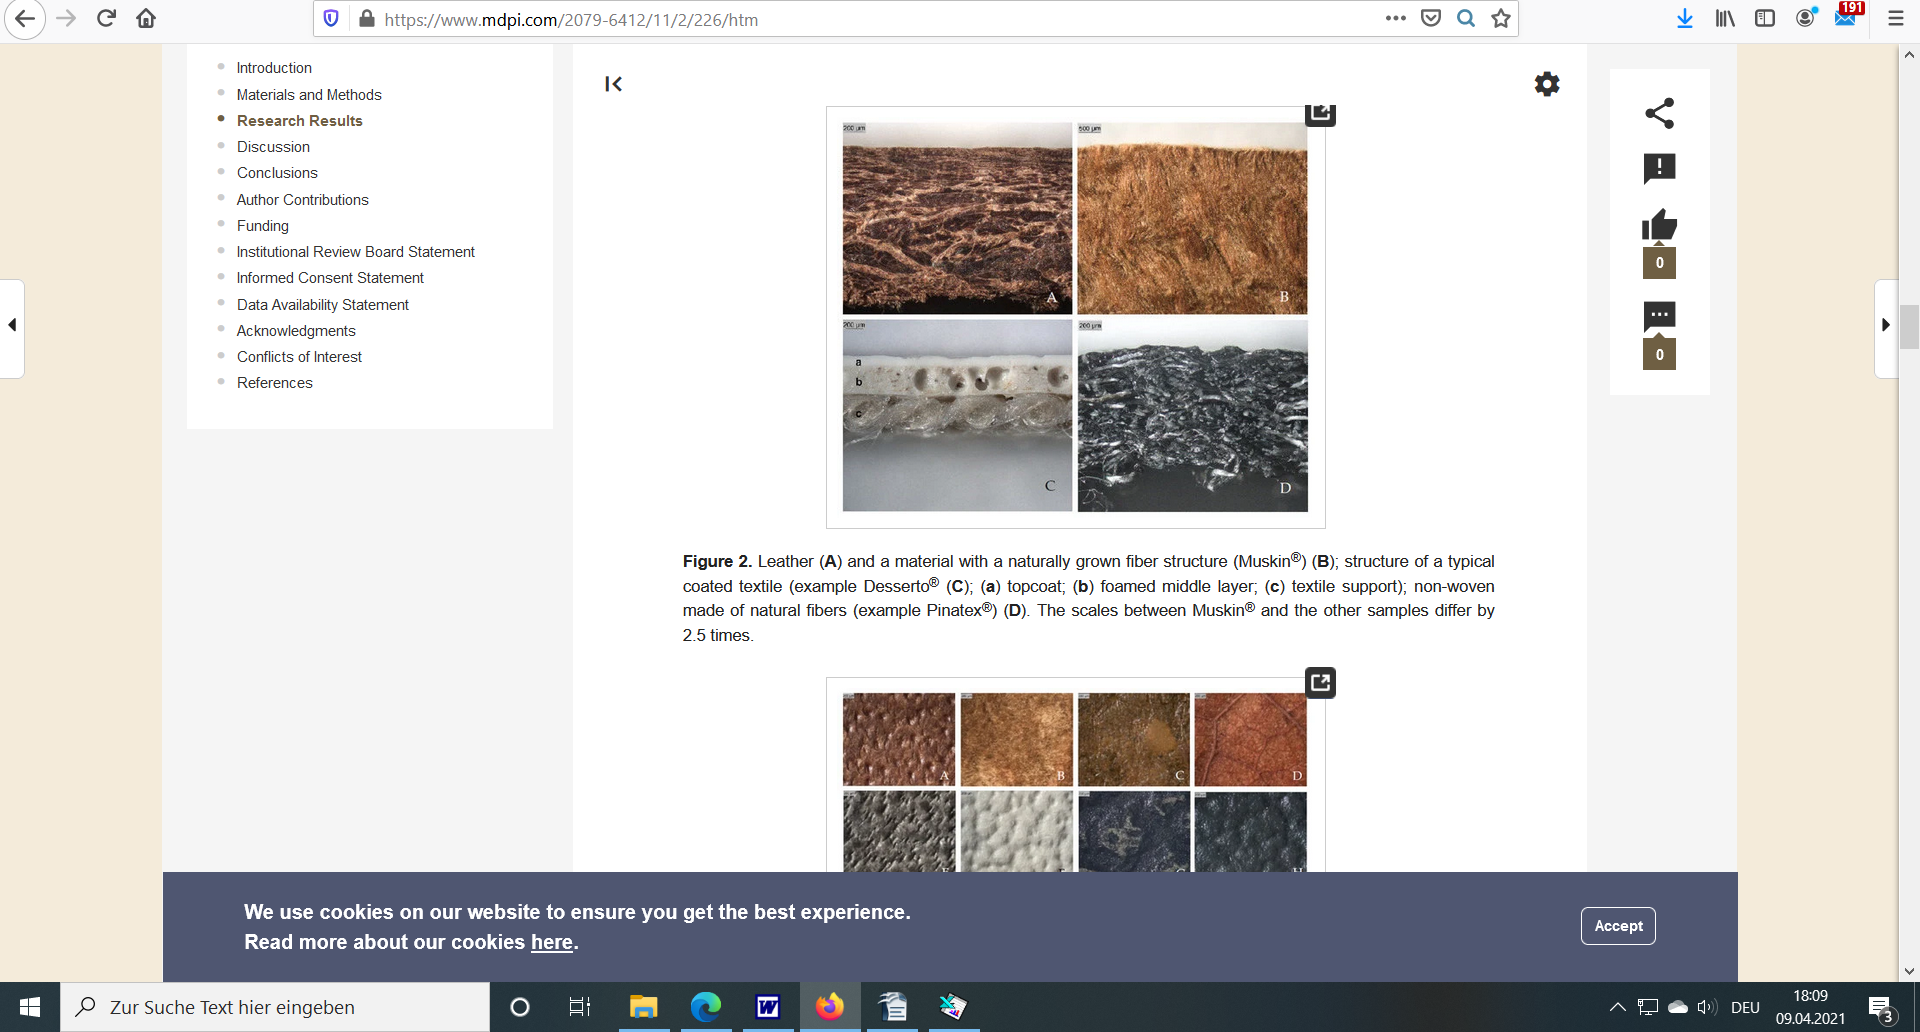This screenshot has height=1032, width=1920.
Task: Click the share icon in right sidebar
Action: pos(1659,113)
